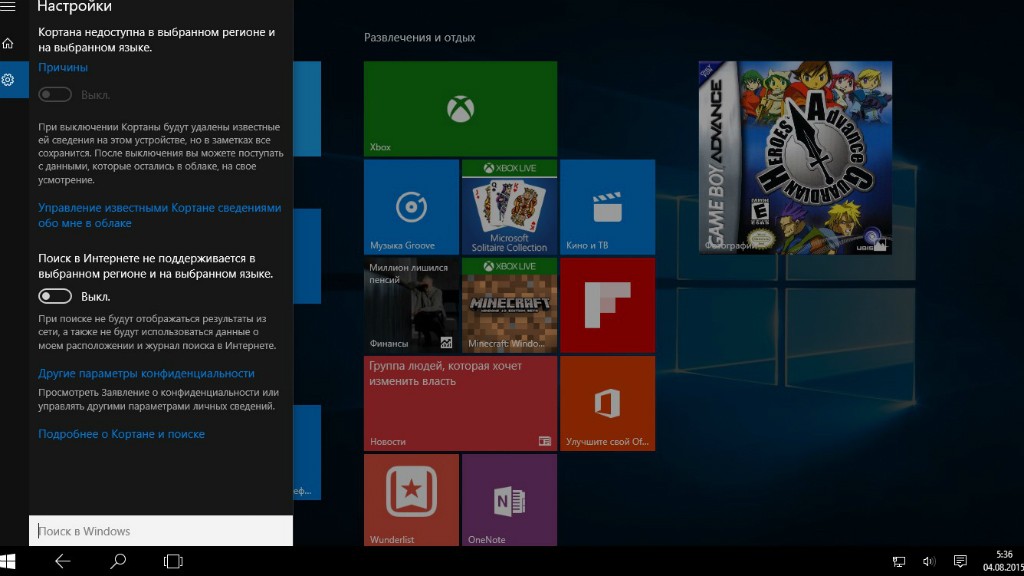1024x576 pixels.
Task: Toggle the Internet search switch
Action: [55, 296]
